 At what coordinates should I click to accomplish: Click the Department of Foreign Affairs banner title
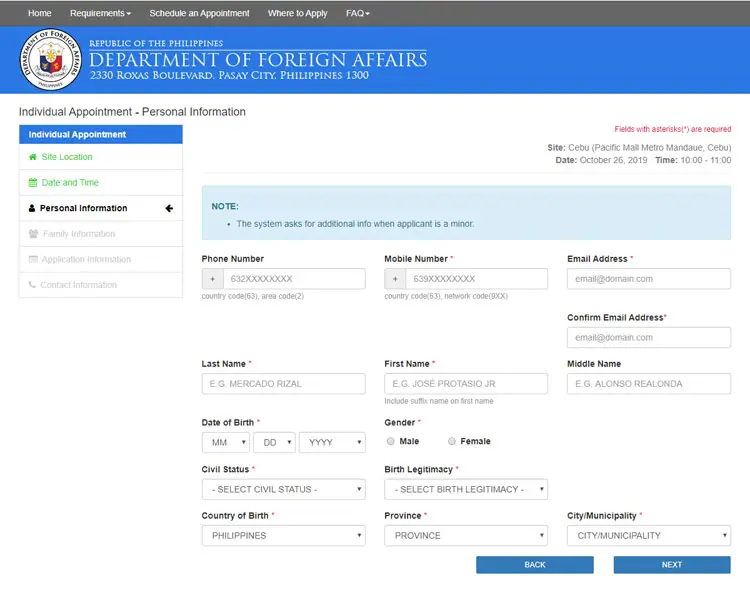click(x=258, y=60)
